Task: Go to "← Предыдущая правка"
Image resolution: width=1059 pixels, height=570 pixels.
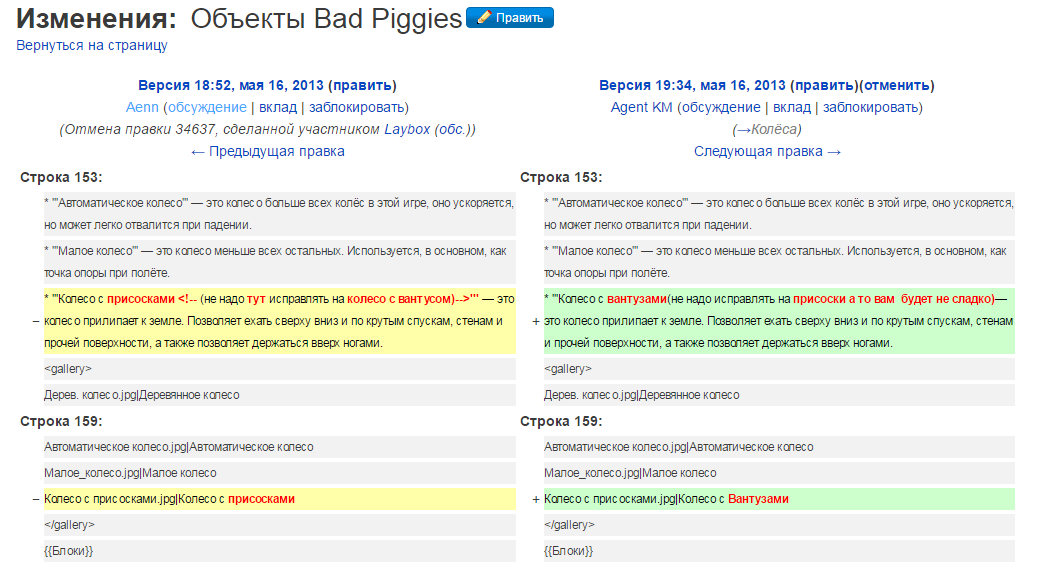Action: [268, 151]
